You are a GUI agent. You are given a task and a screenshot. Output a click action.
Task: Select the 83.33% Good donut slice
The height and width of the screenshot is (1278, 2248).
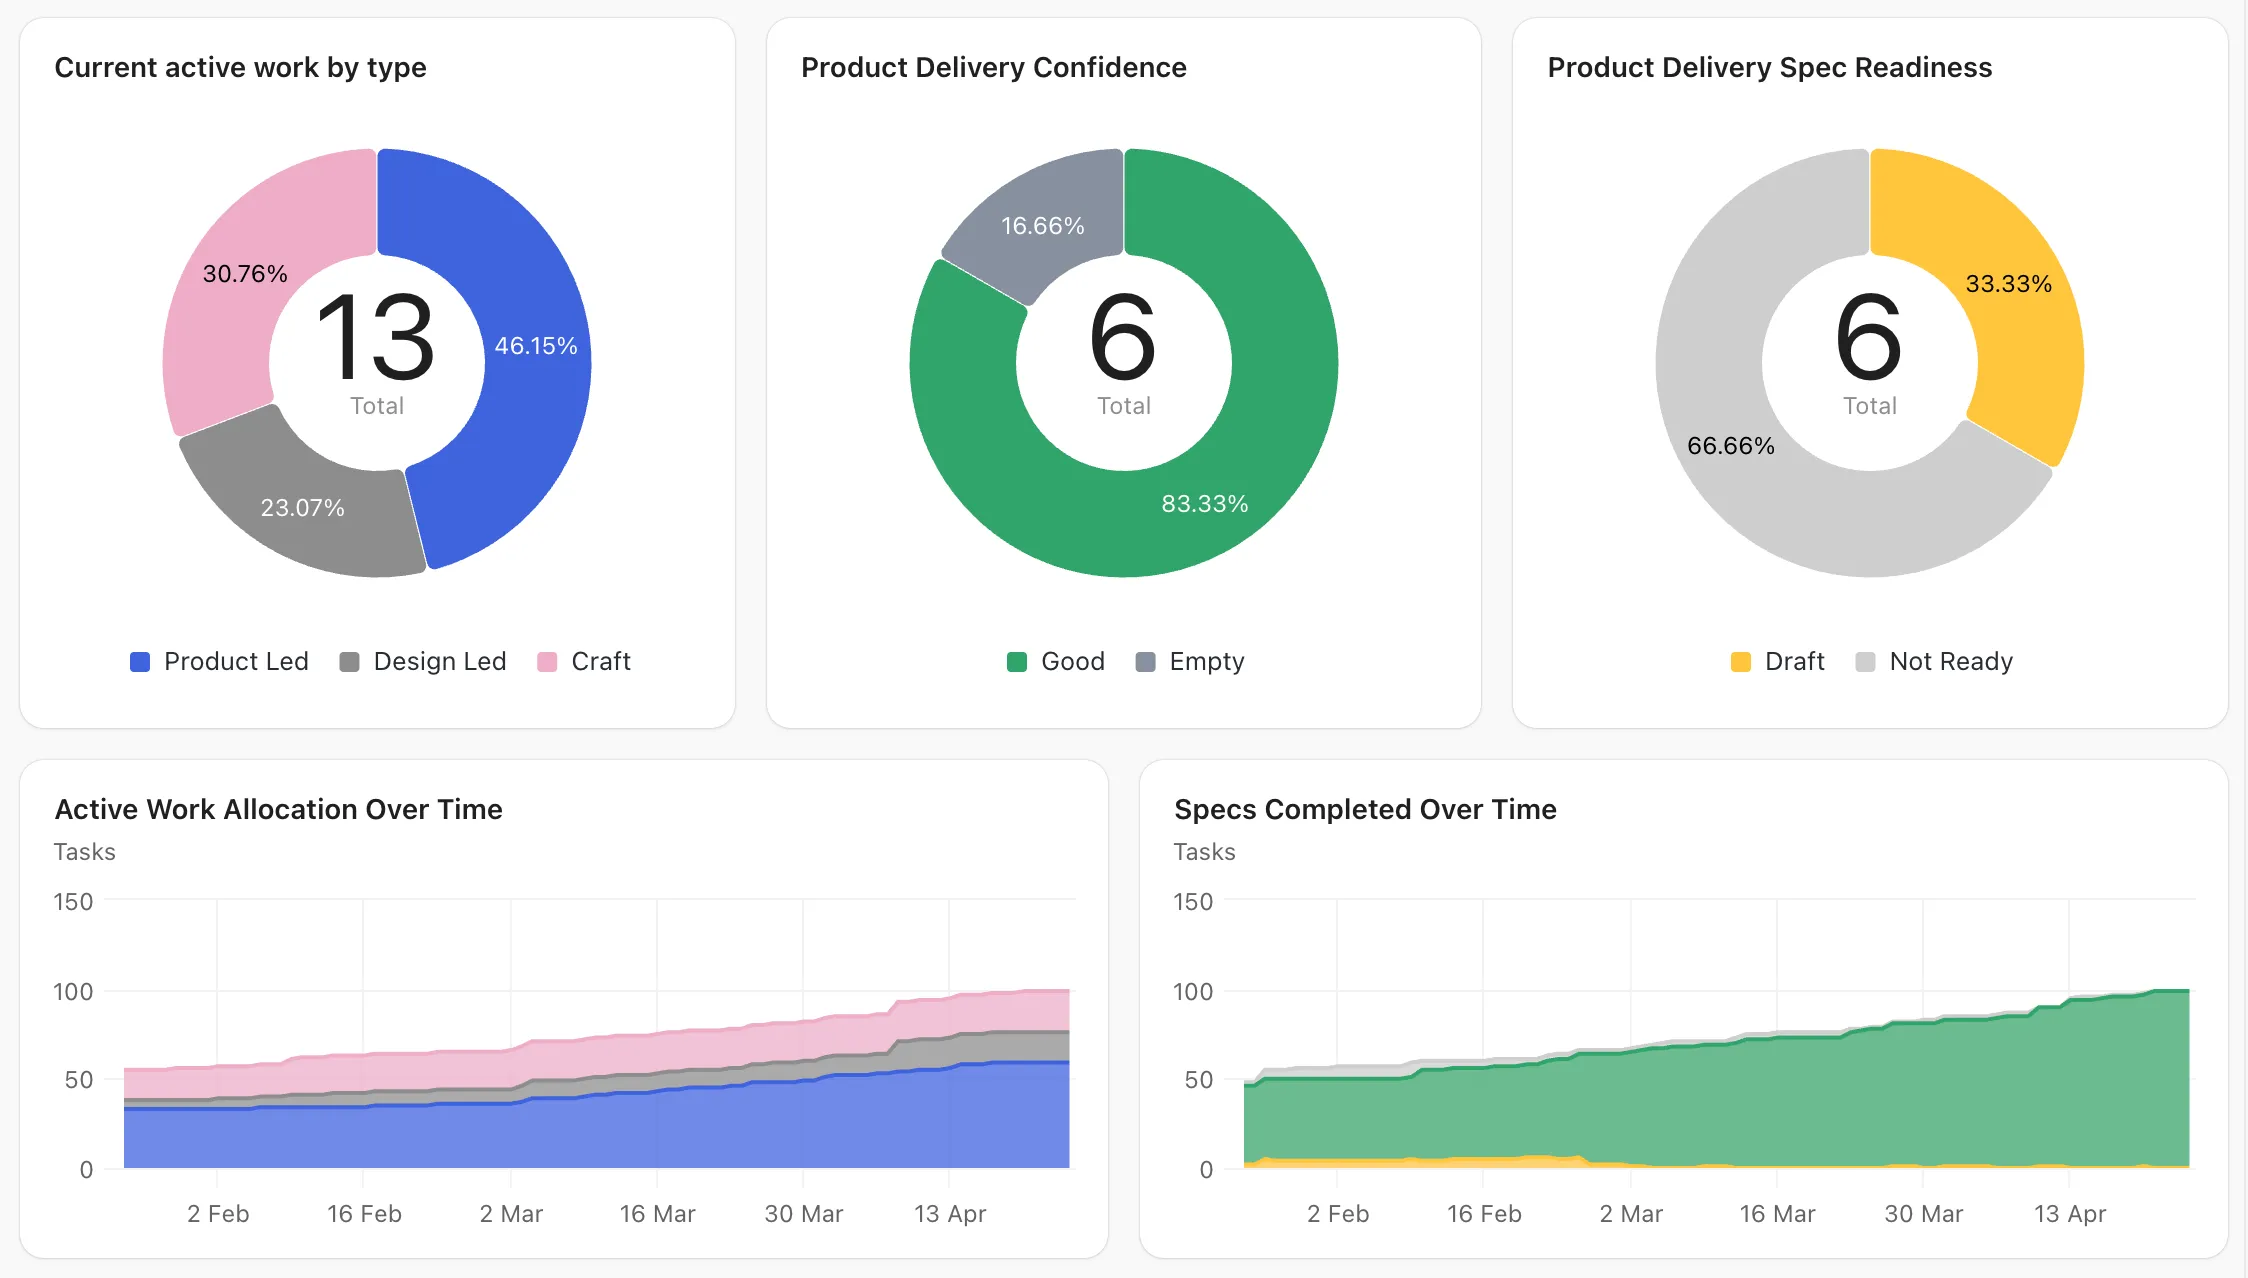coord(1205,504)
